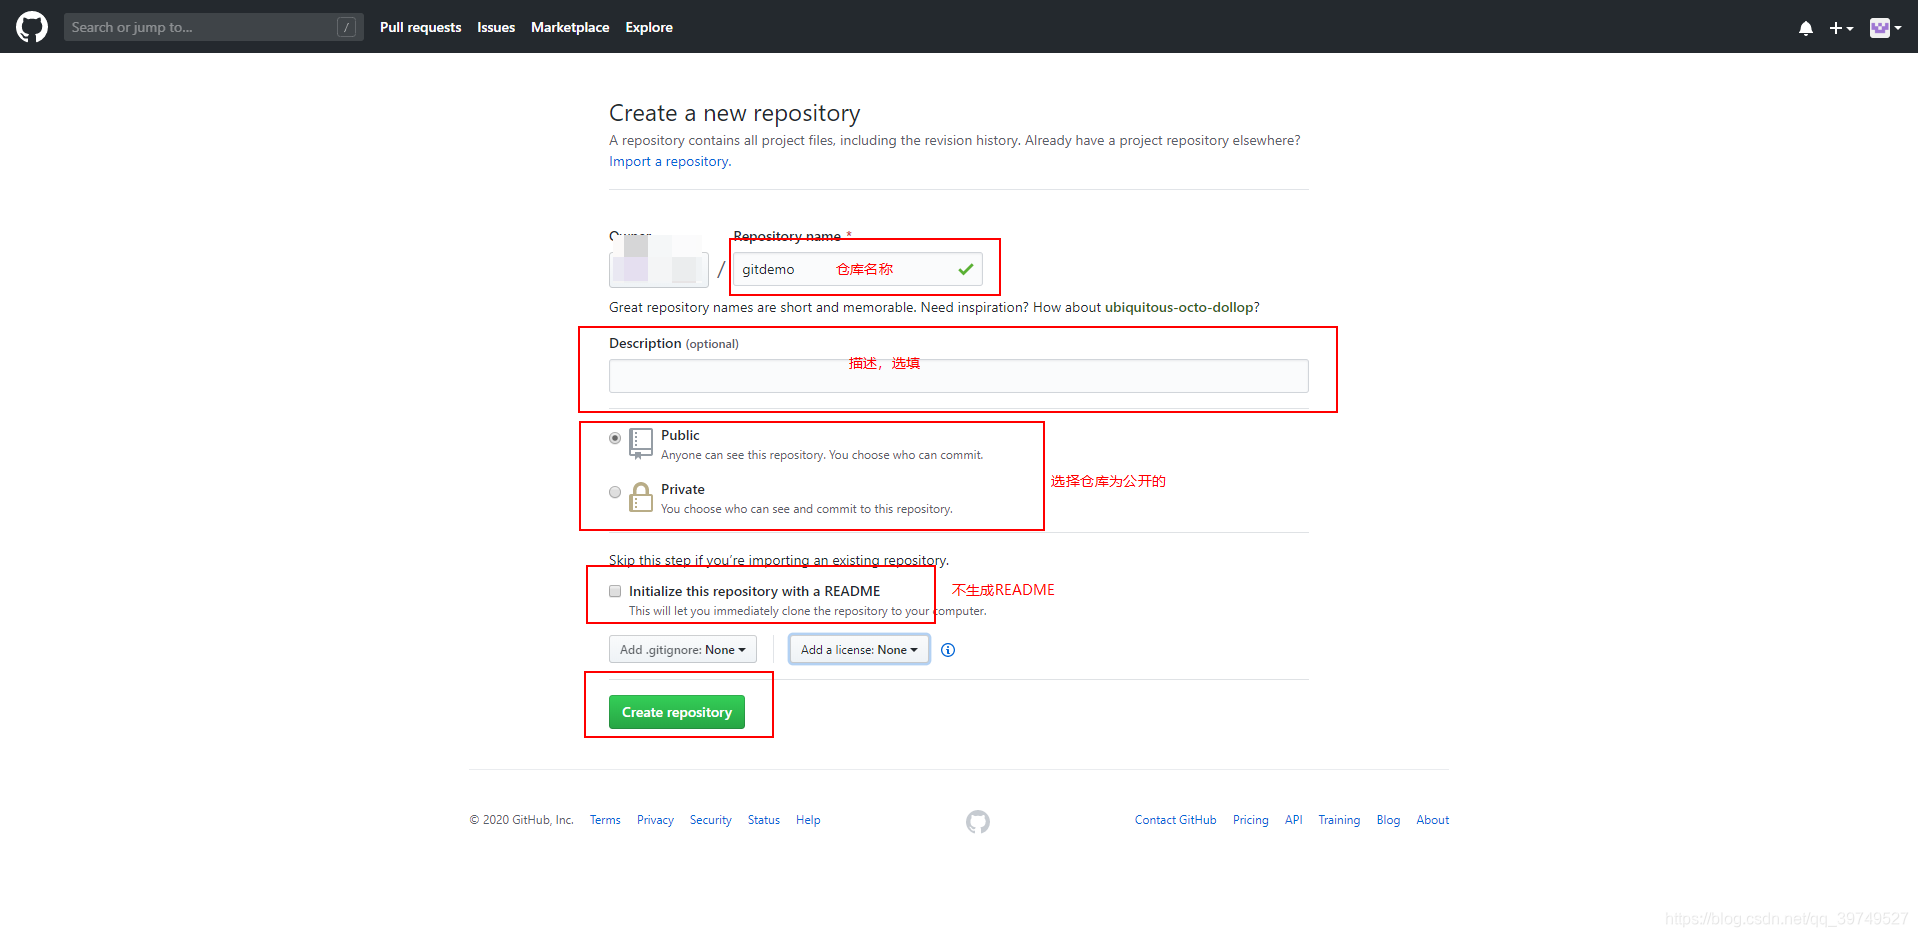Screen dimensions: 1918x937
Task: Open the Status footer link
Action: (x=764, y=820)
